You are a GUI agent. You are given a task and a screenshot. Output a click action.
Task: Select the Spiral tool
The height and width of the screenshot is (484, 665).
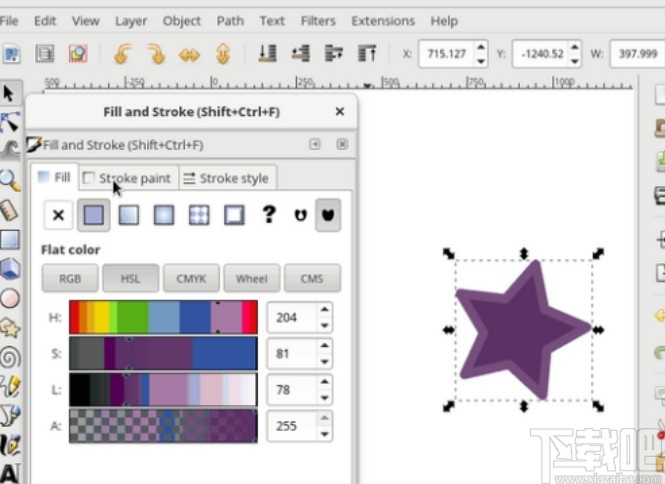pyautogui.click(x=9, y=357)
